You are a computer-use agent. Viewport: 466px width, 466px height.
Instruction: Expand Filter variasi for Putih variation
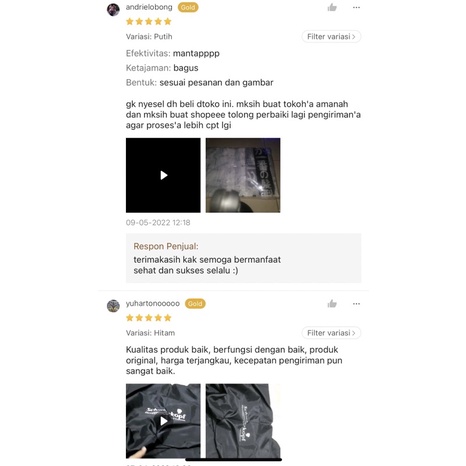tap(331, 36)
